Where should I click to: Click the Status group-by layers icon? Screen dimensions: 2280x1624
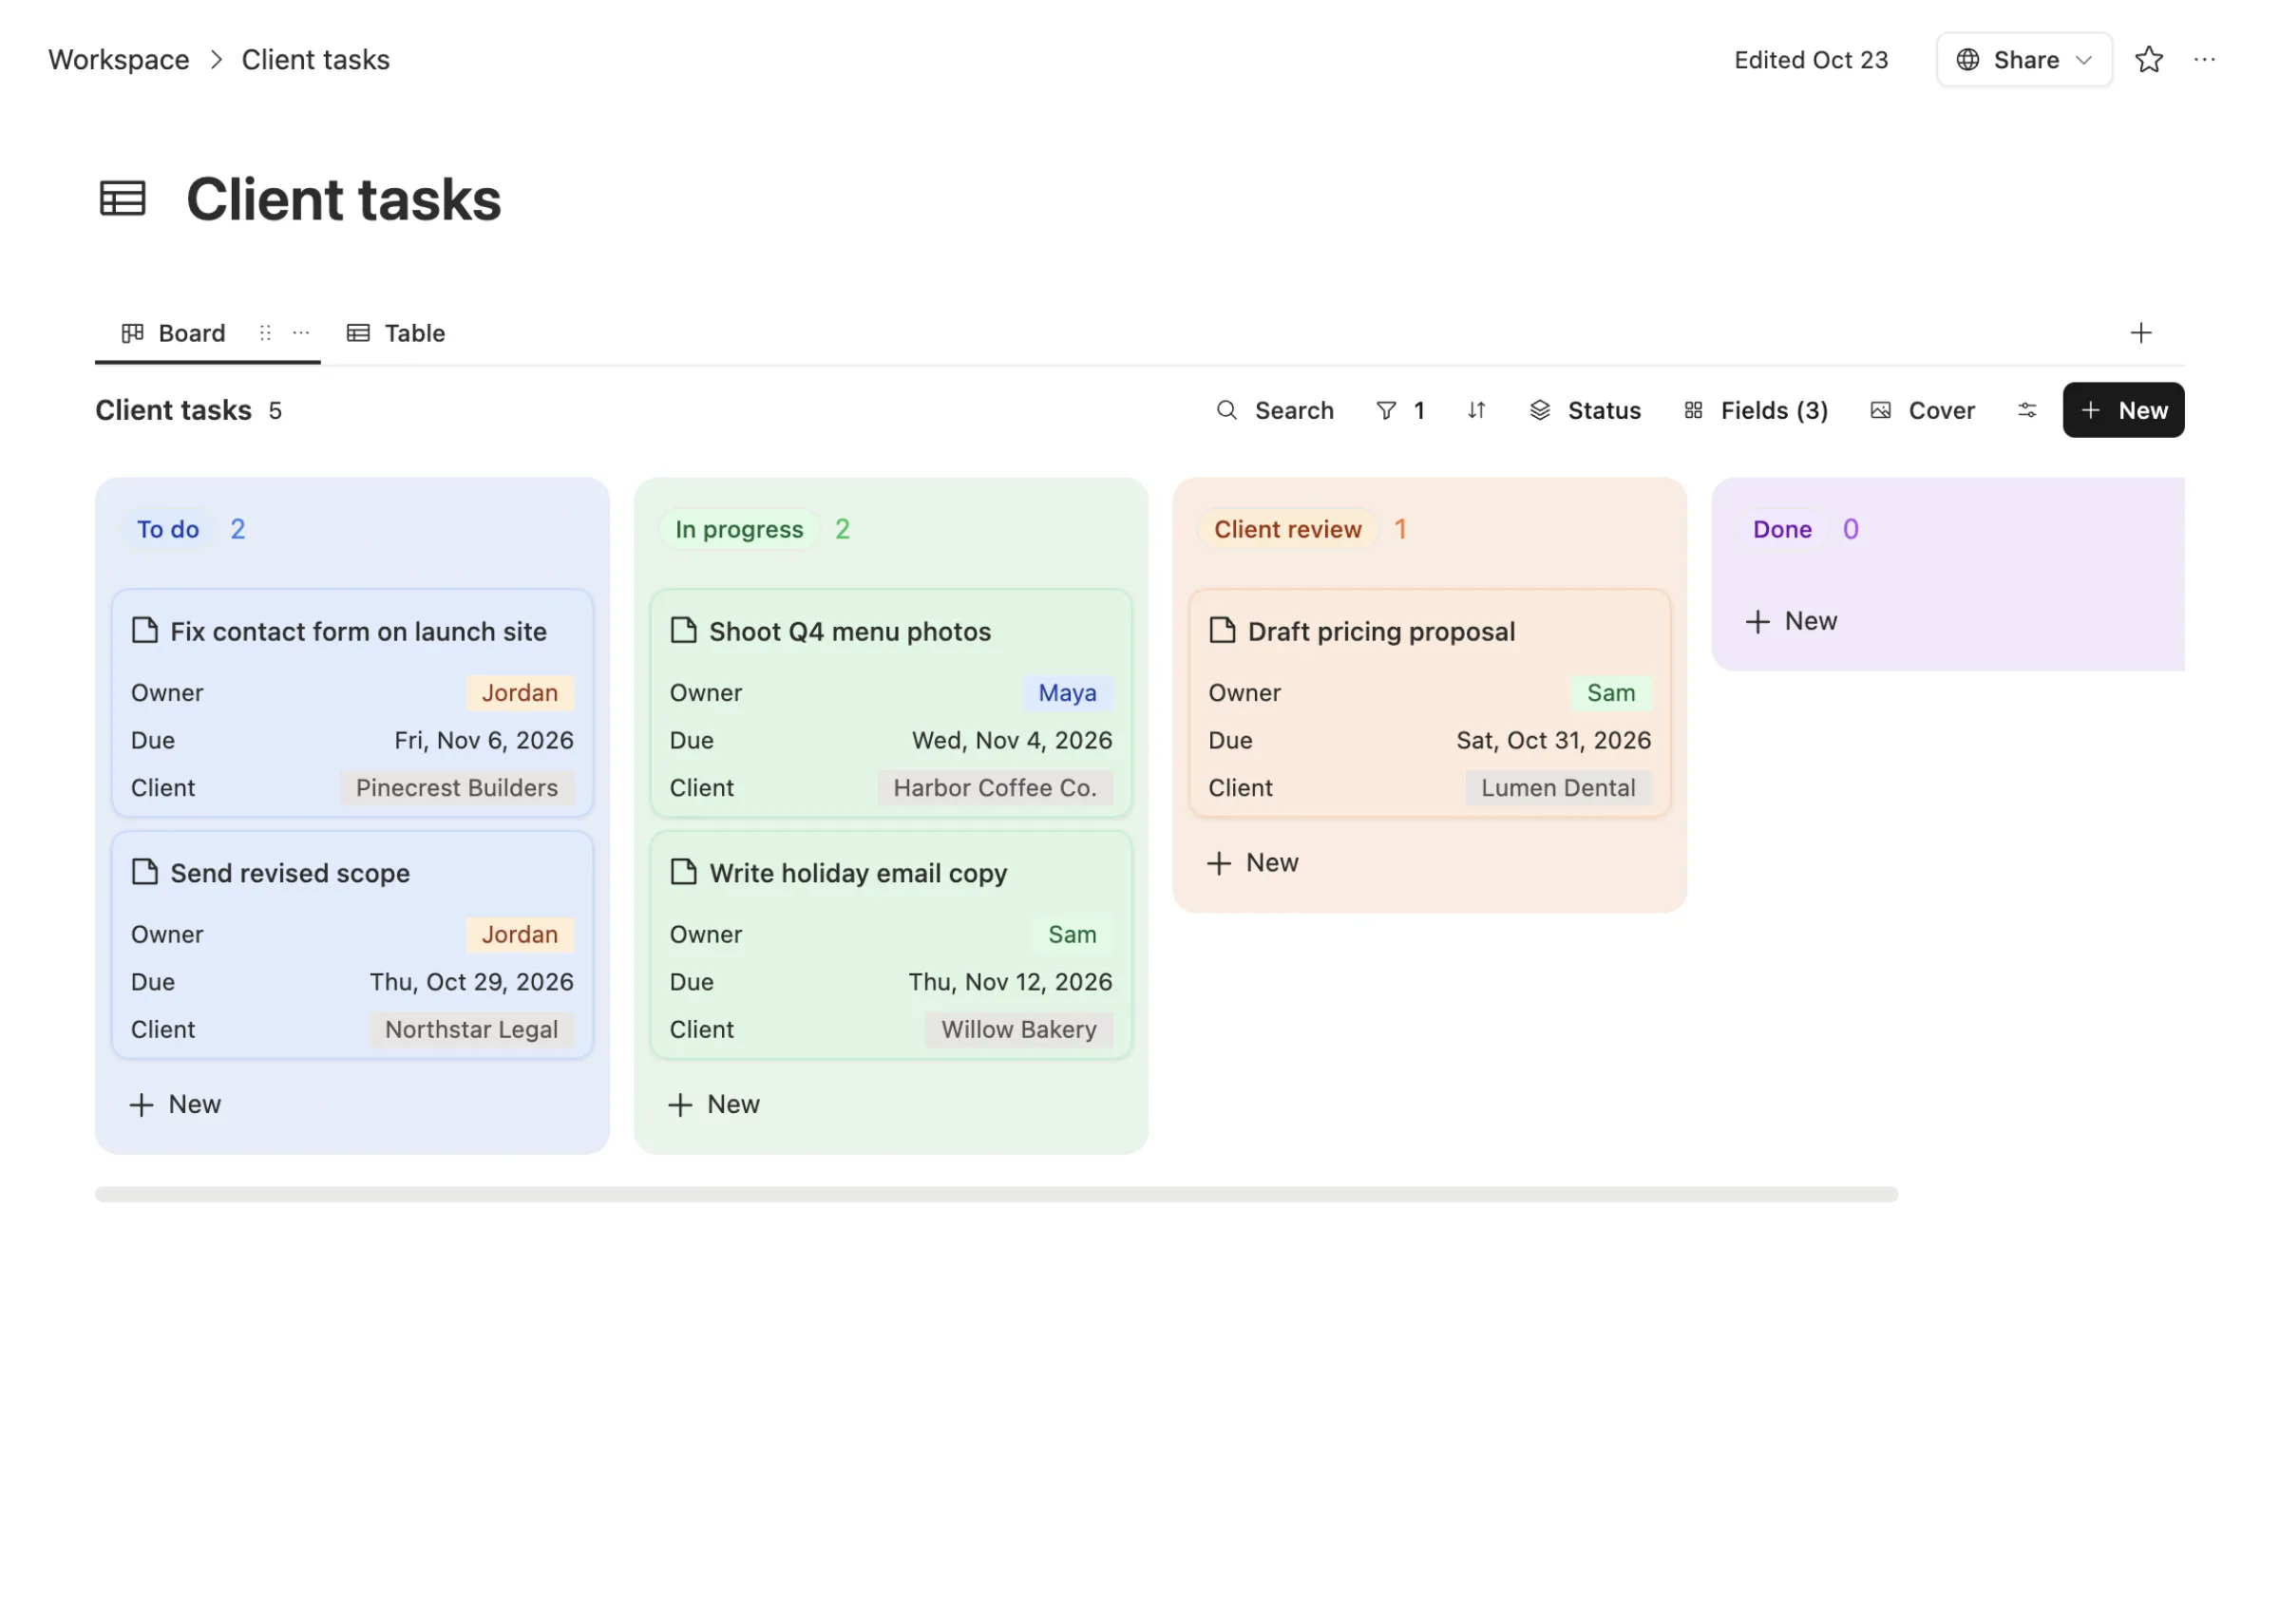point(1539,410)
